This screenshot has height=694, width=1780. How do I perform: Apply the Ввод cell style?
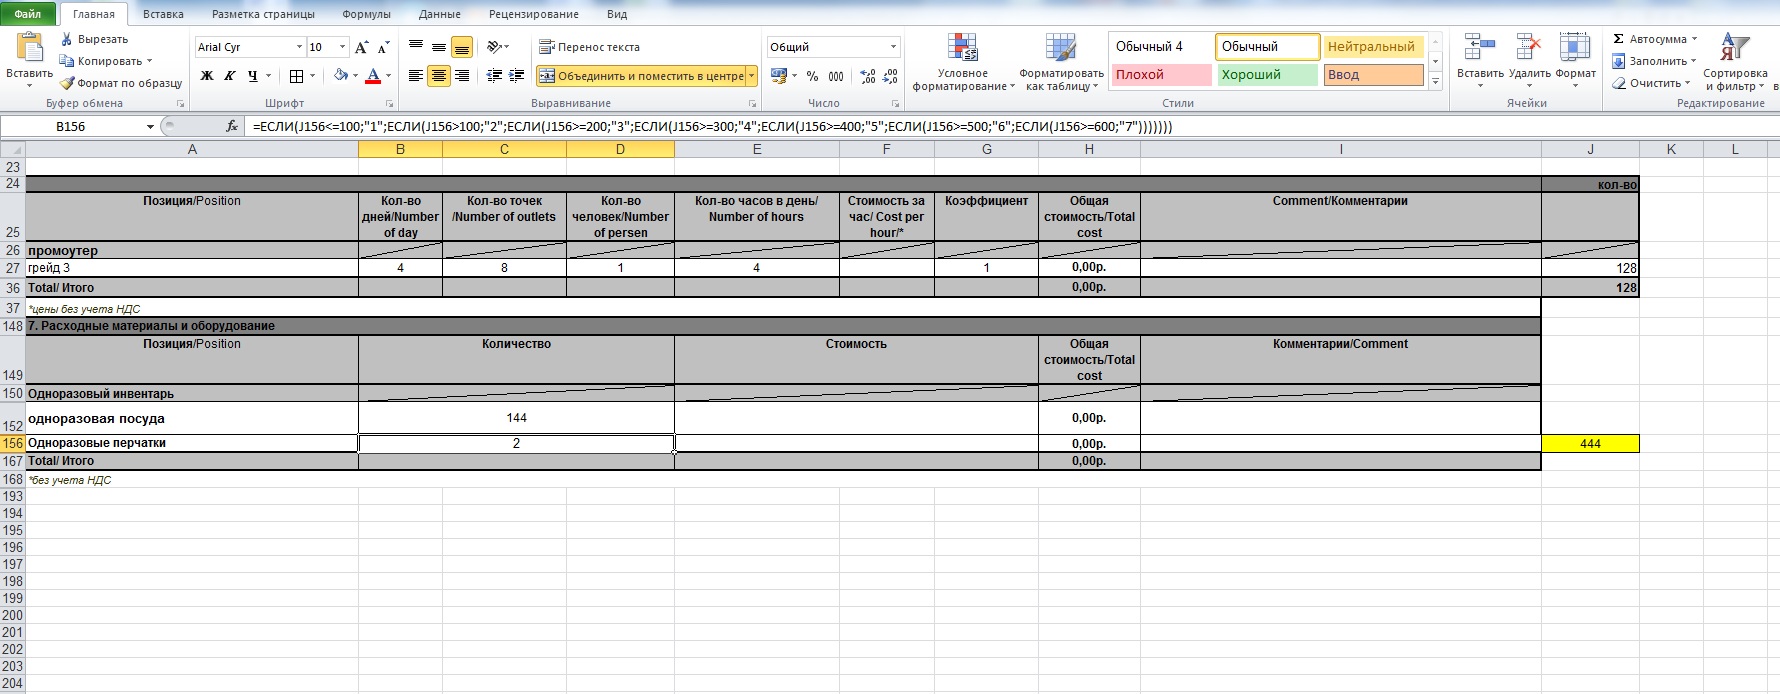point(1373,75)
